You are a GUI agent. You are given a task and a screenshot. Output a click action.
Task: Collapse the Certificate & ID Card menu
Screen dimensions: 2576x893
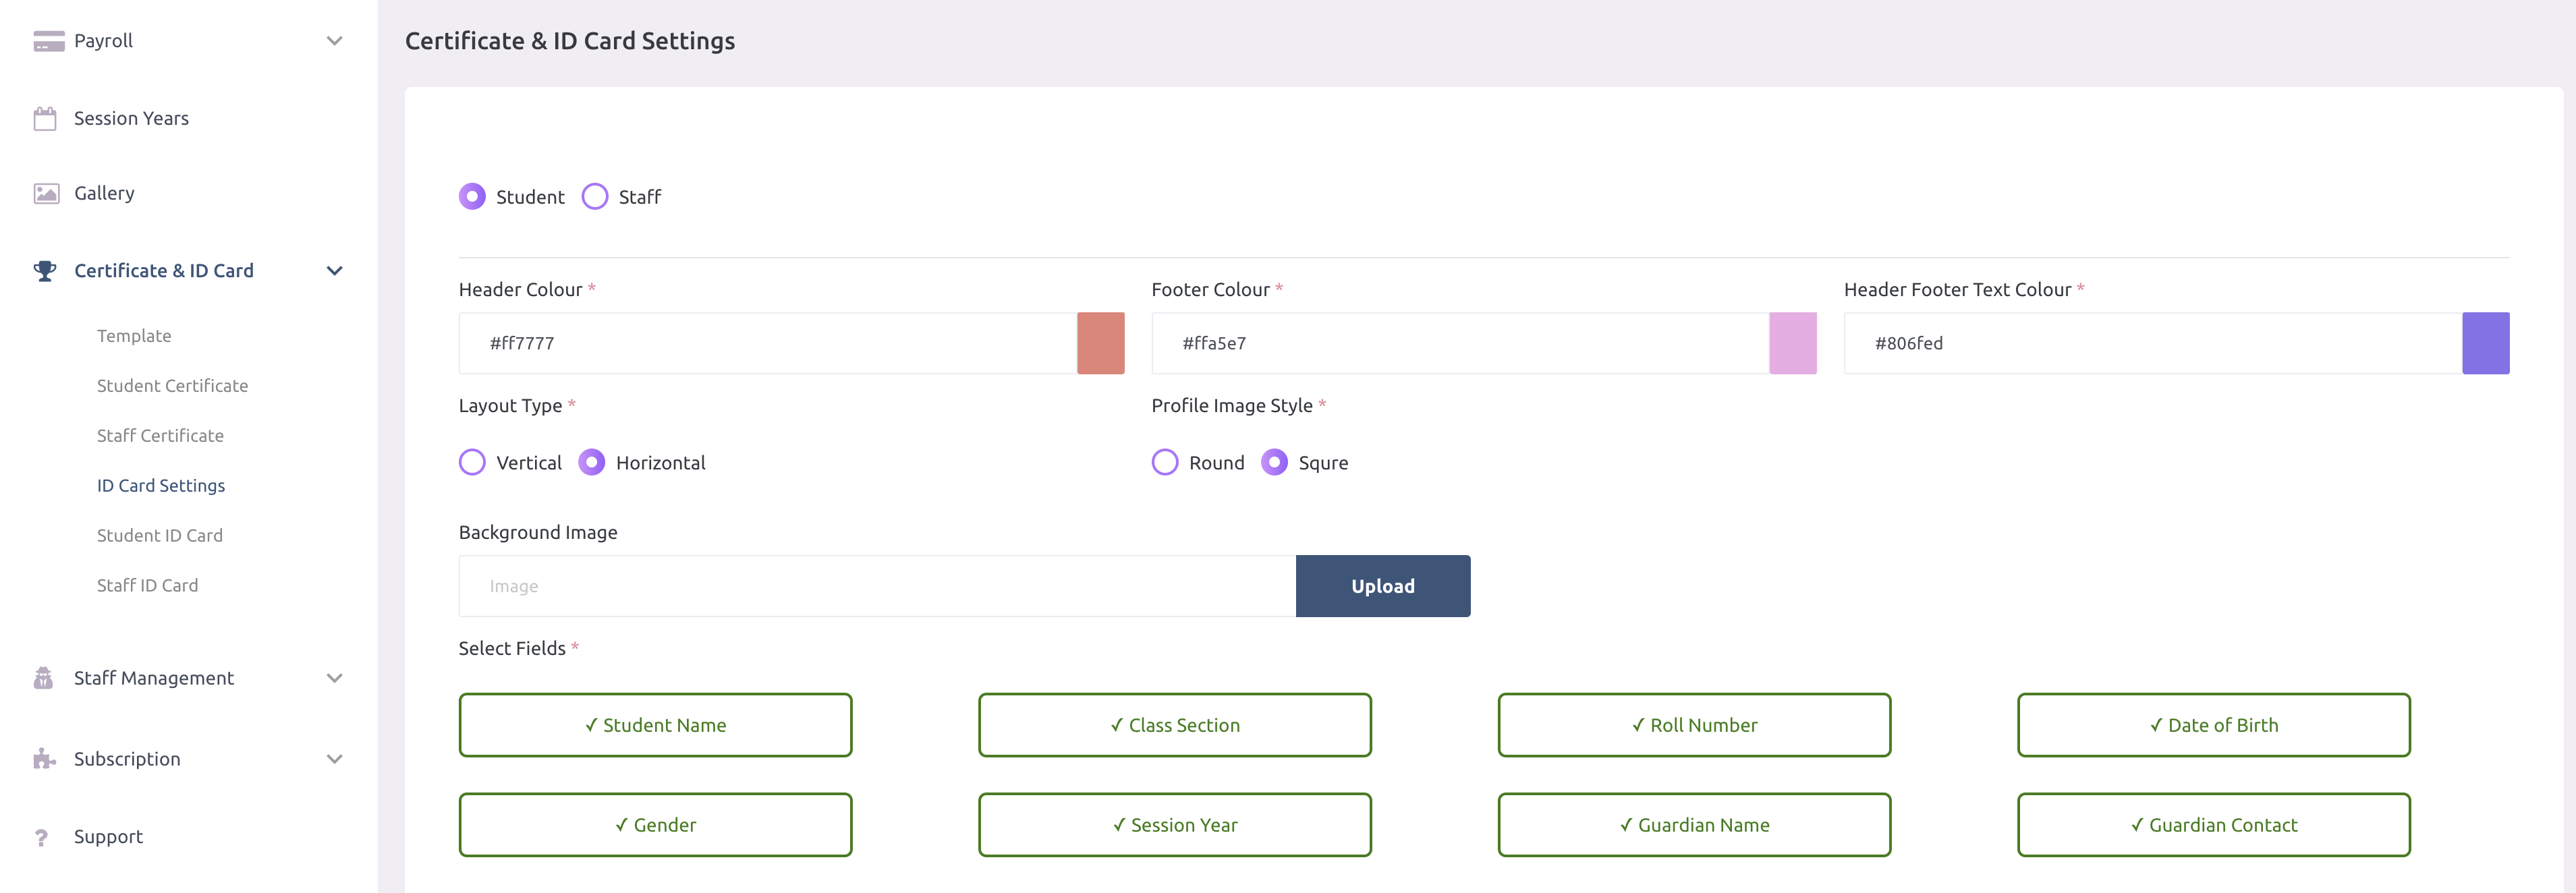tap(334, 270)
